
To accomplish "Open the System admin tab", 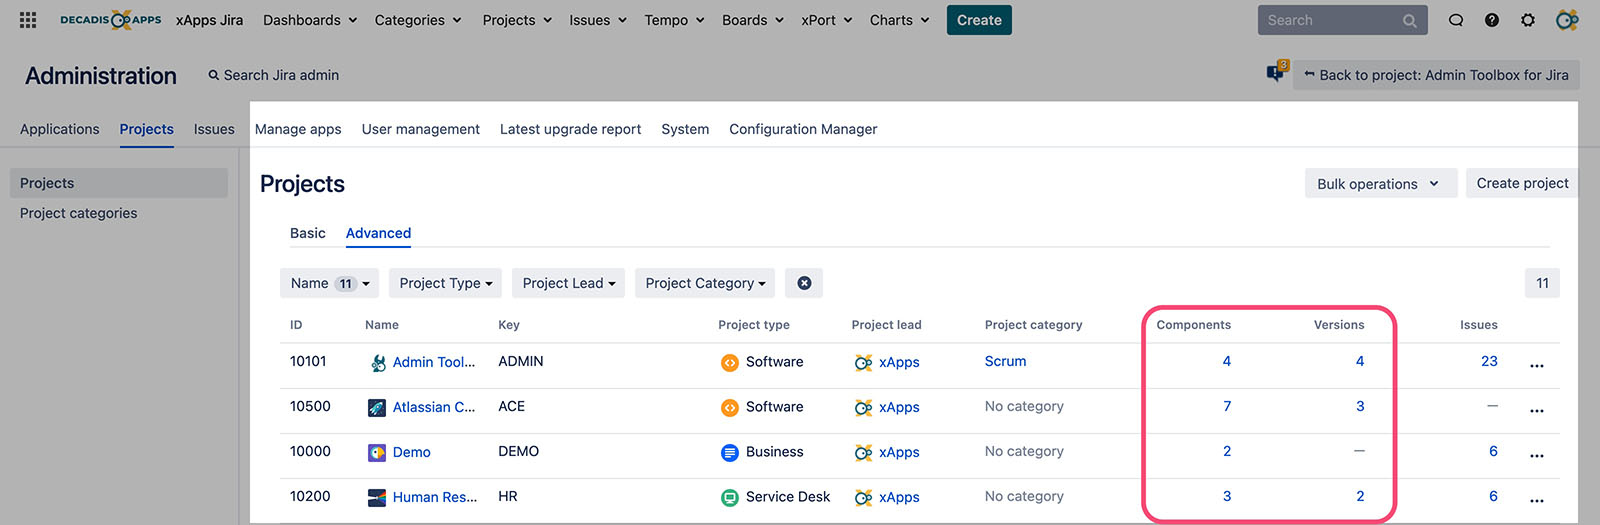I will [x=685, y=129].
